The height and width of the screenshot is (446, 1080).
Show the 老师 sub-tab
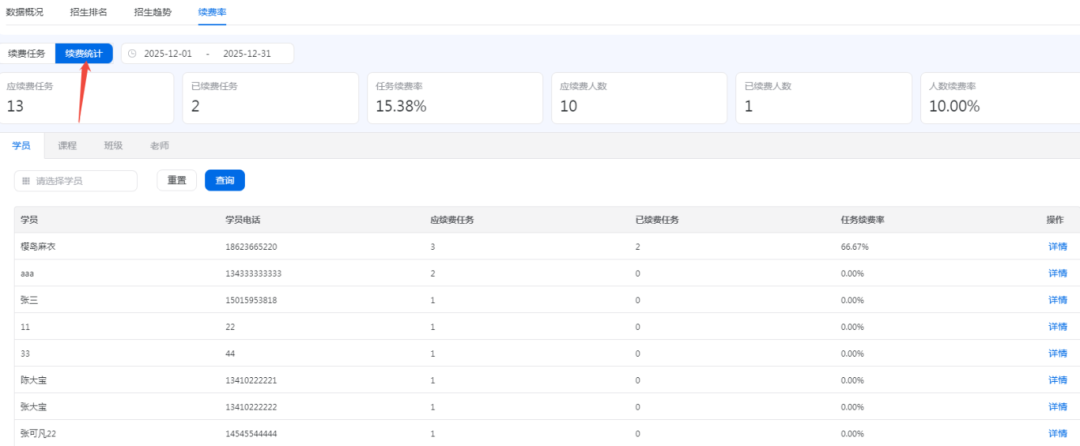point(159,145)
